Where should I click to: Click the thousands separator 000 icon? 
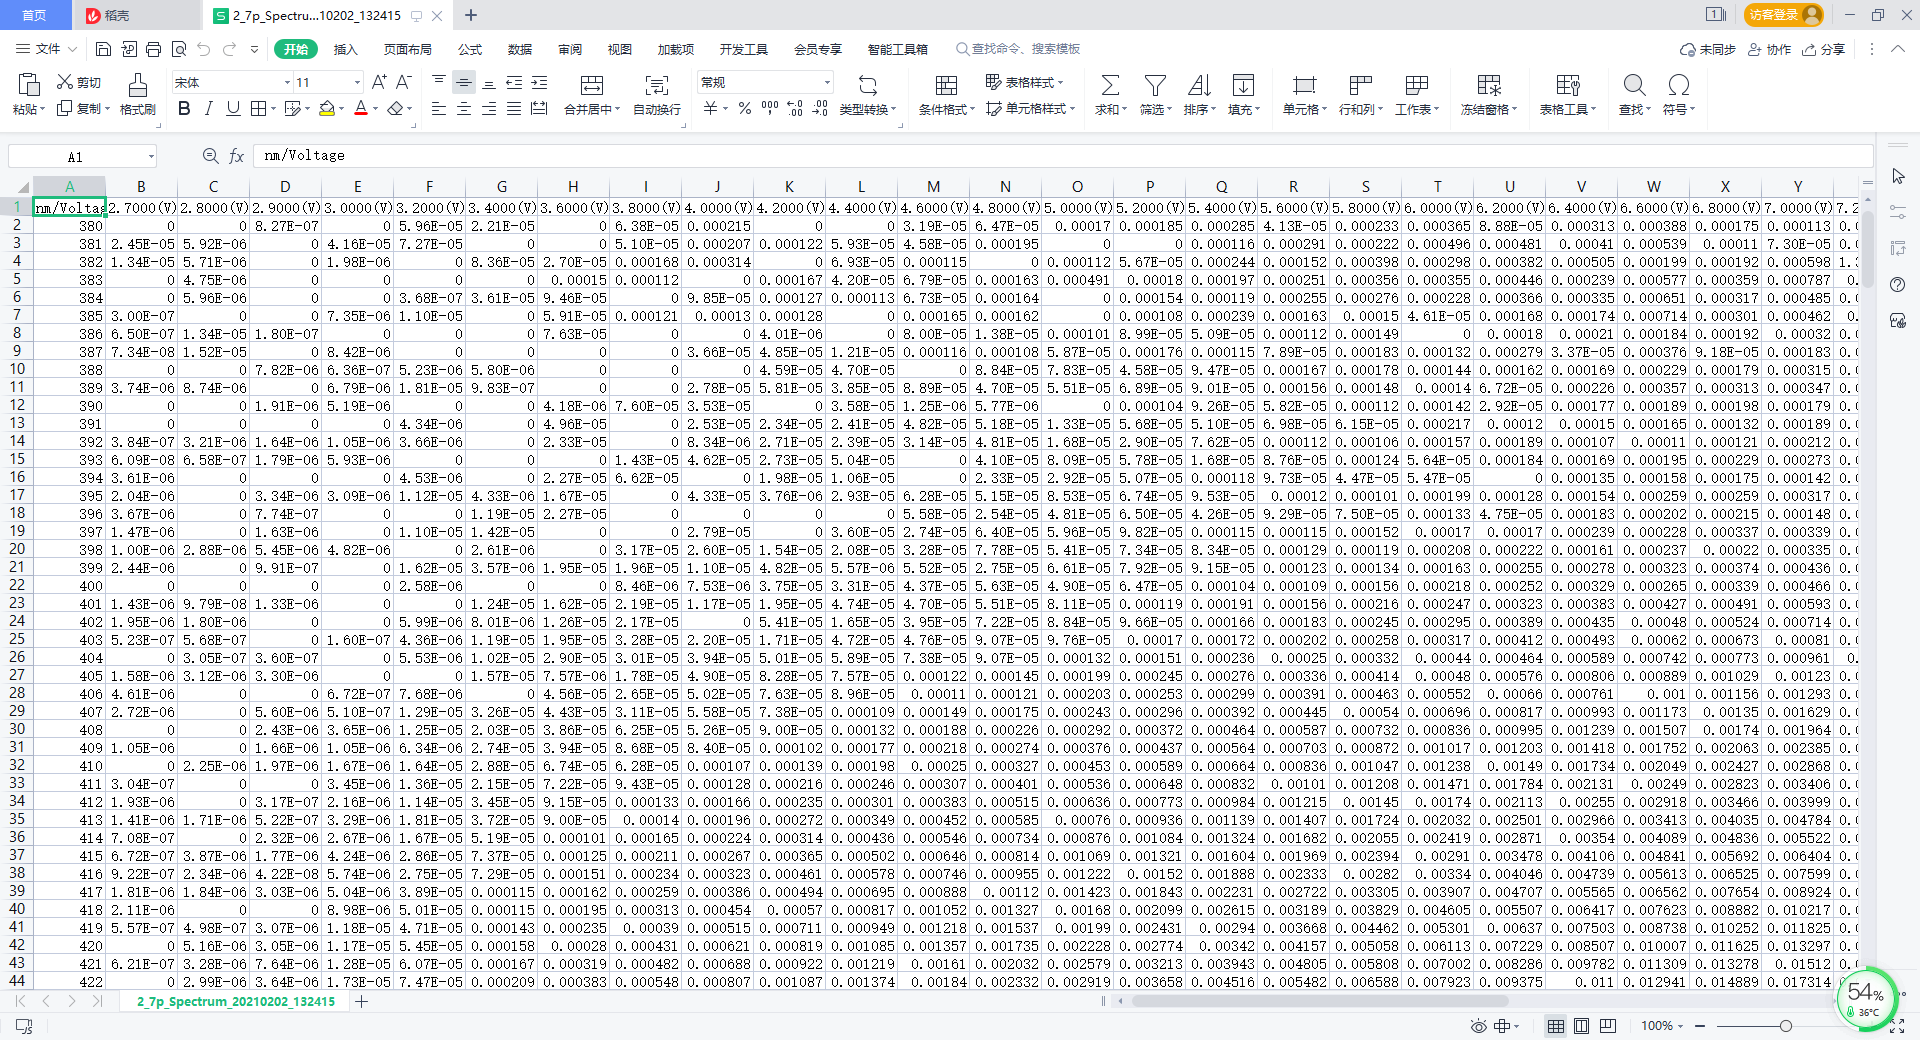tap(769, 108)
